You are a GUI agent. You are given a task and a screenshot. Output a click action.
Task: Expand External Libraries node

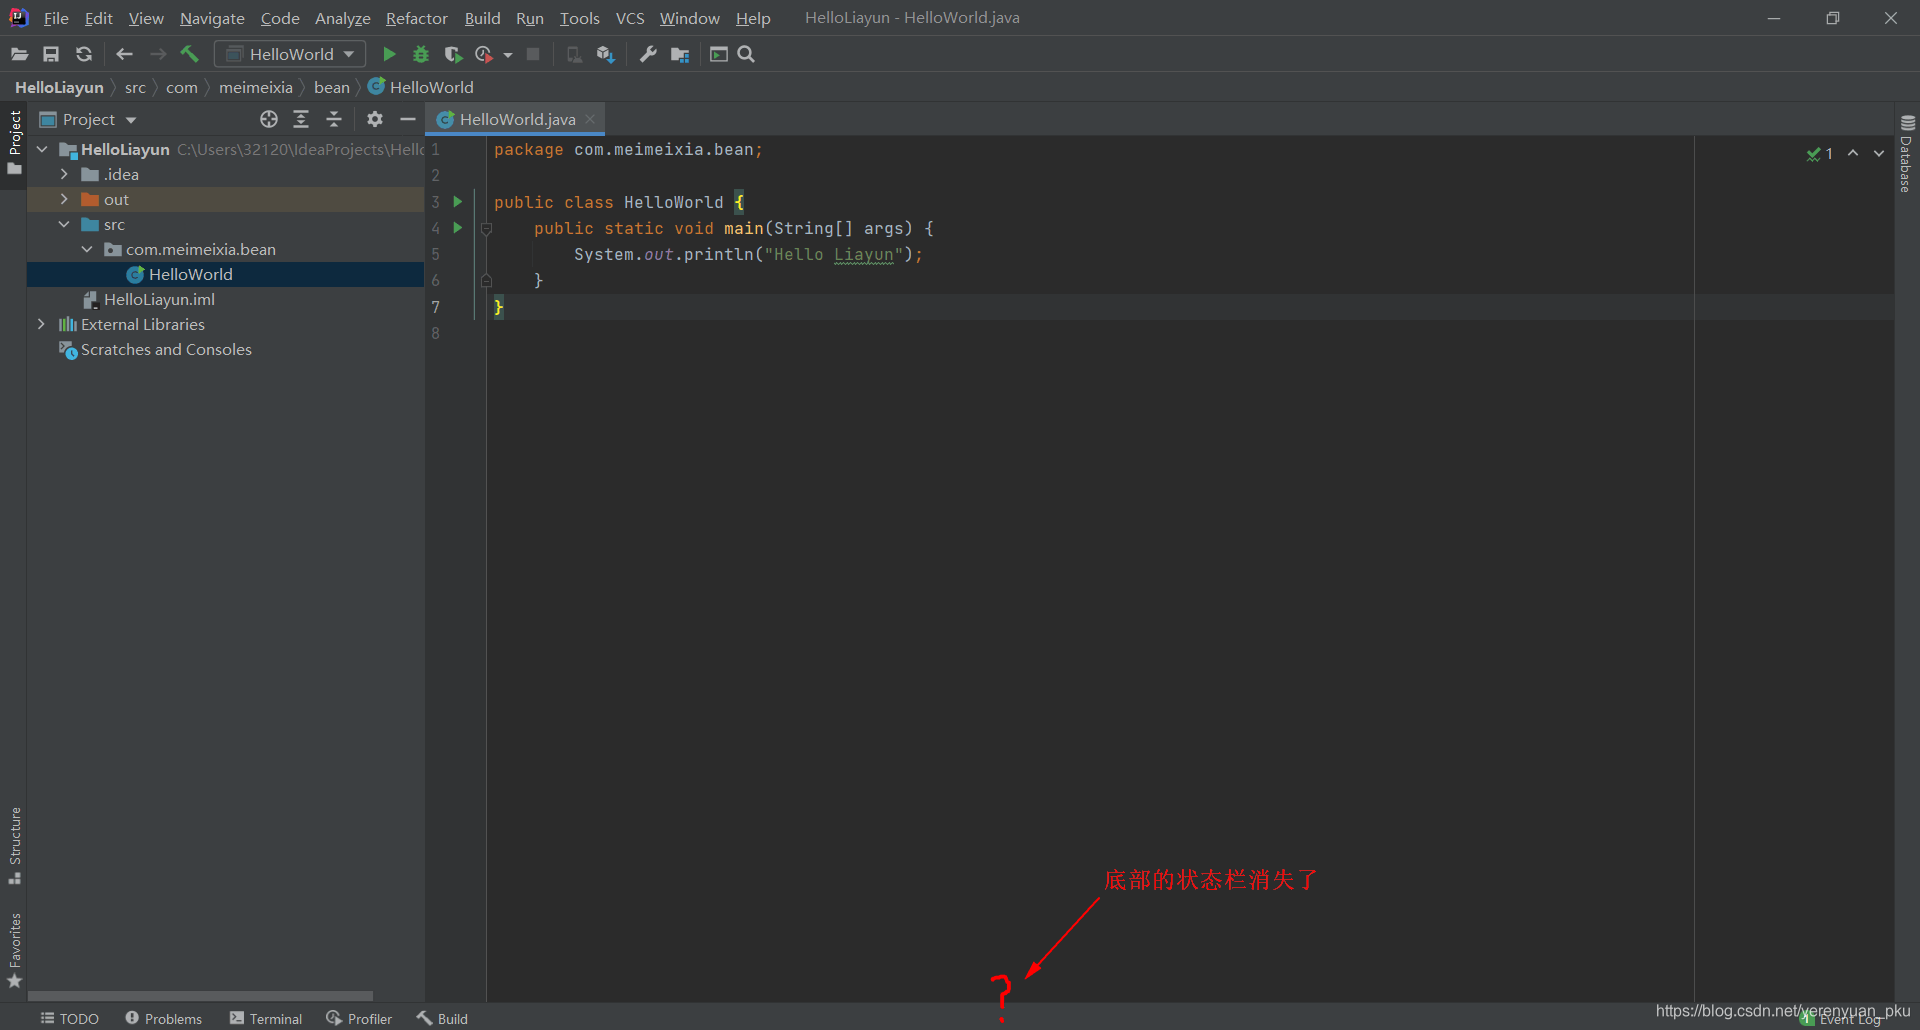click(41, 324)
